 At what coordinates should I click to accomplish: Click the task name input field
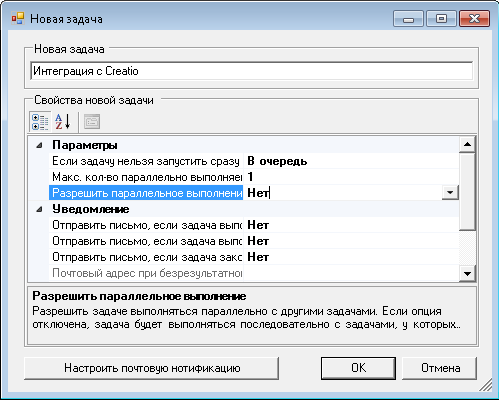(252, 71)
